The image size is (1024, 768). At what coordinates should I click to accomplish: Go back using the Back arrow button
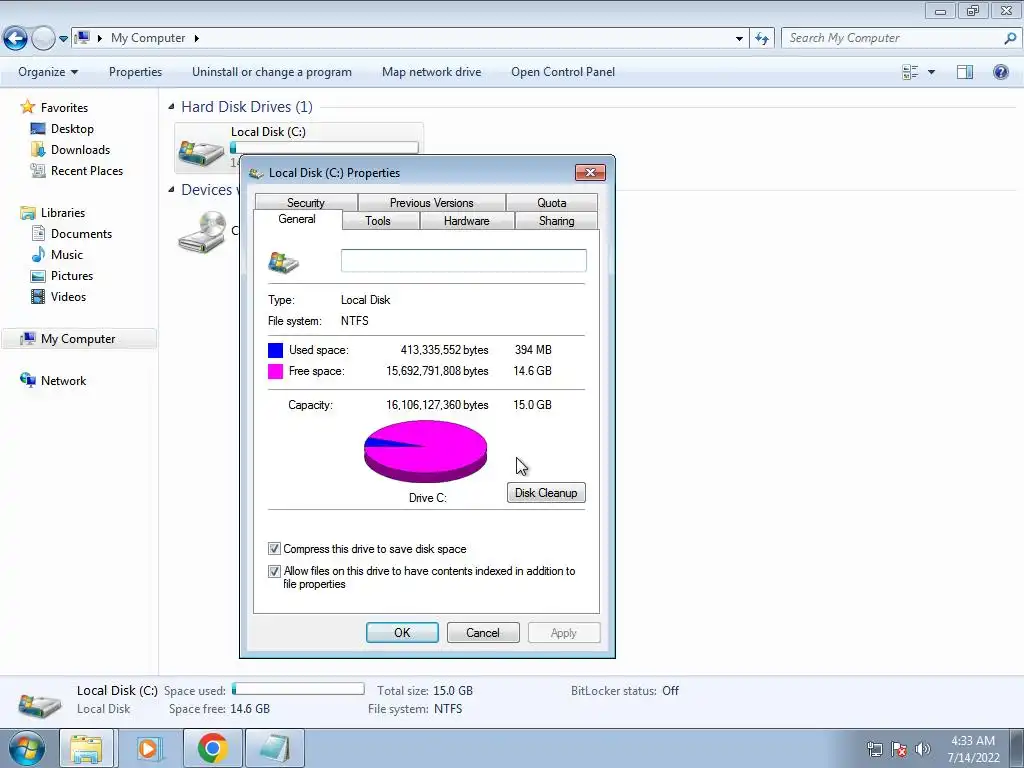coord(15,39)
